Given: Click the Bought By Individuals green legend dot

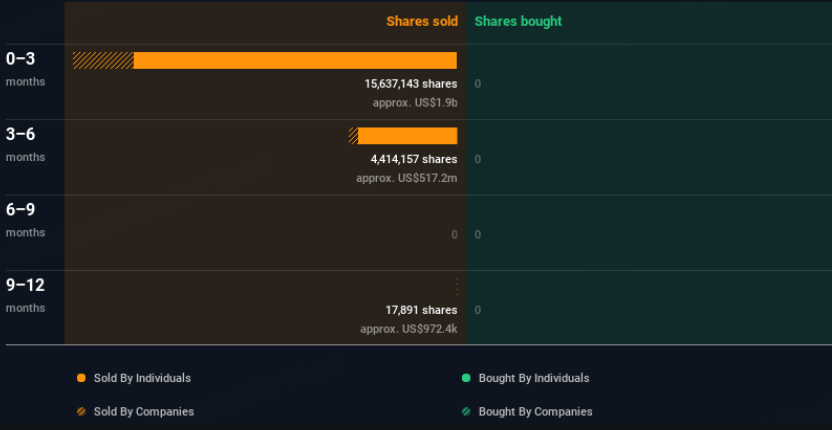Looking at the screenshot, I should [466, 378].
